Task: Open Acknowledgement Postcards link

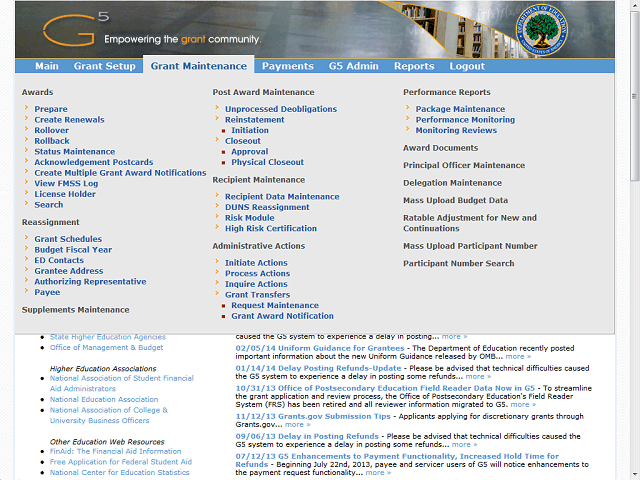Action: pos(94,162)
